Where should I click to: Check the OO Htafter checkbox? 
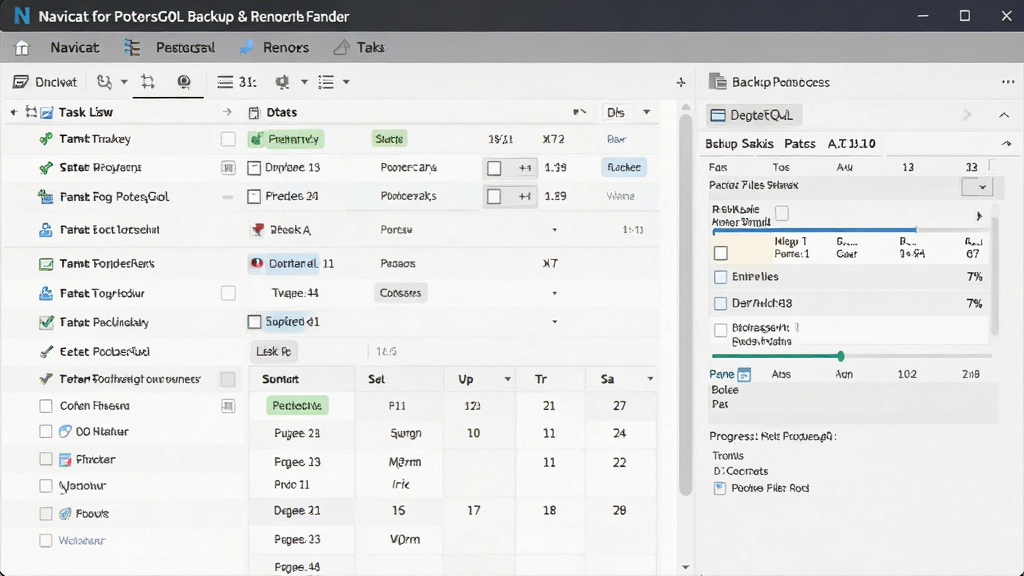(46, 432)
